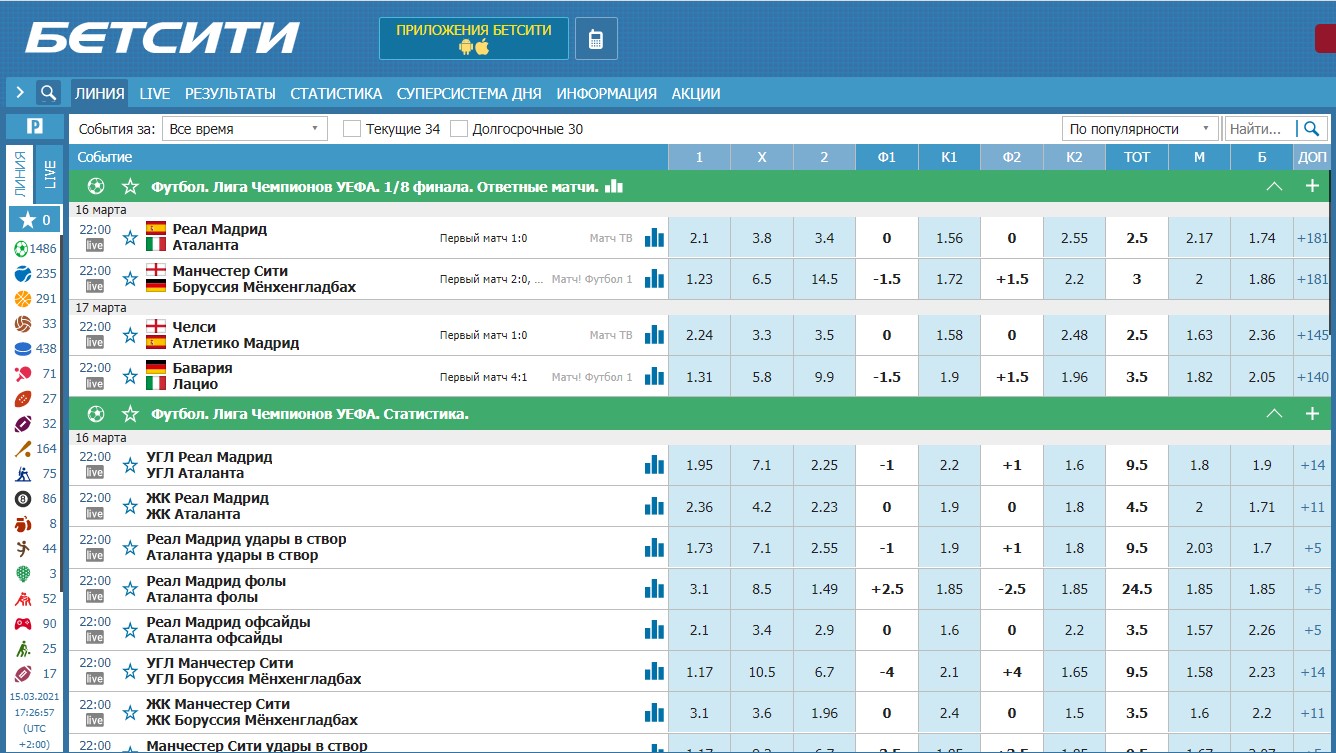Open the Все время period dropdown
Viewport: 1336px width, 753px height.
pyautogui.click(x=245, y=128)
